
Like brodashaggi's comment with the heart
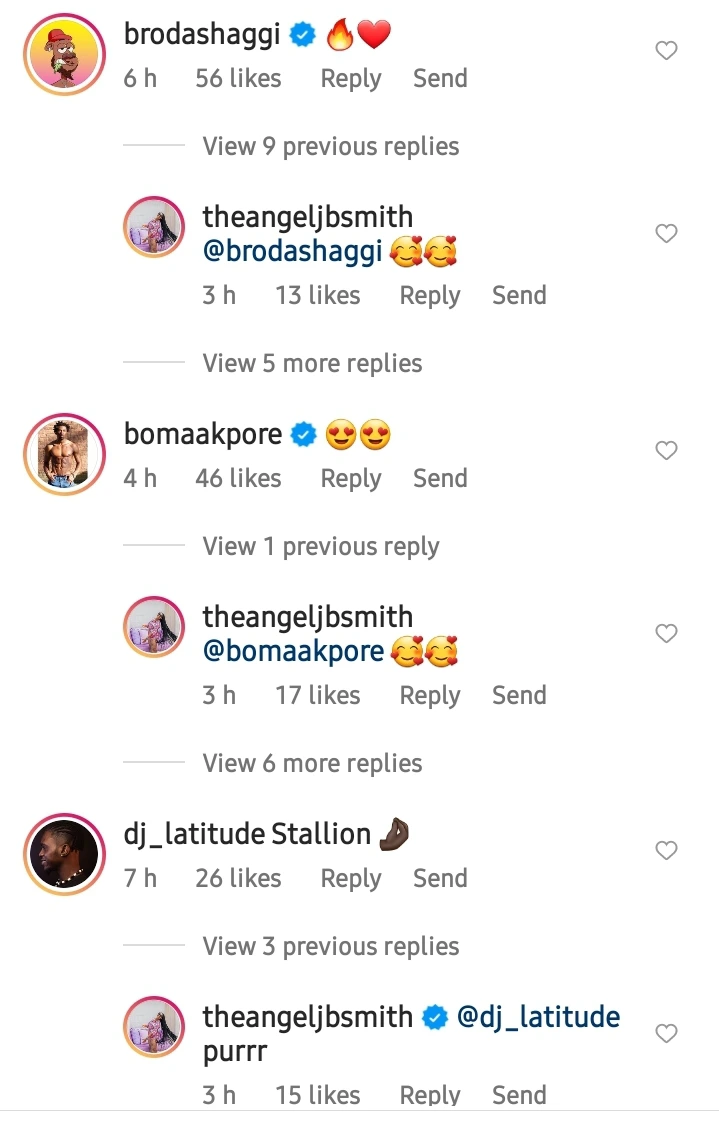pos(666,50)
